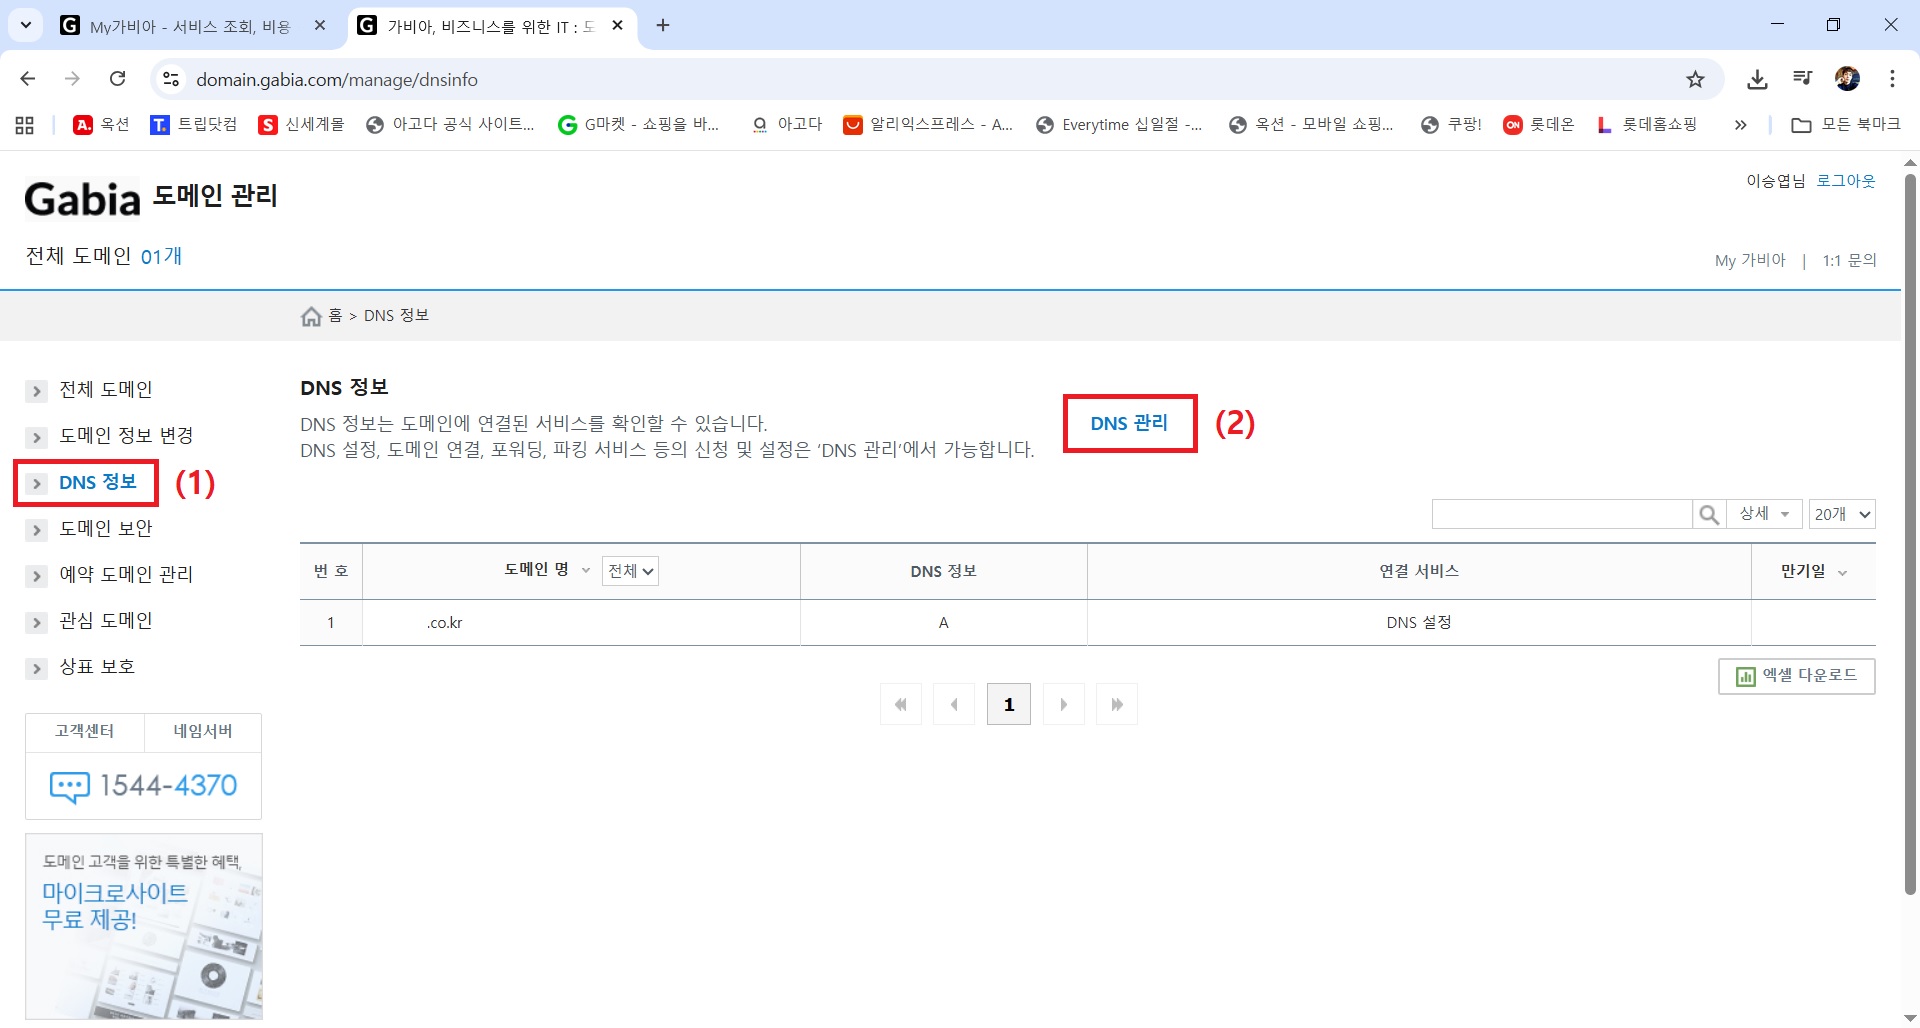Screen dimensions: 1920x1028
Task: Expand the 전체 도메인 sidebar item
Action: click(x=36, y=391)
